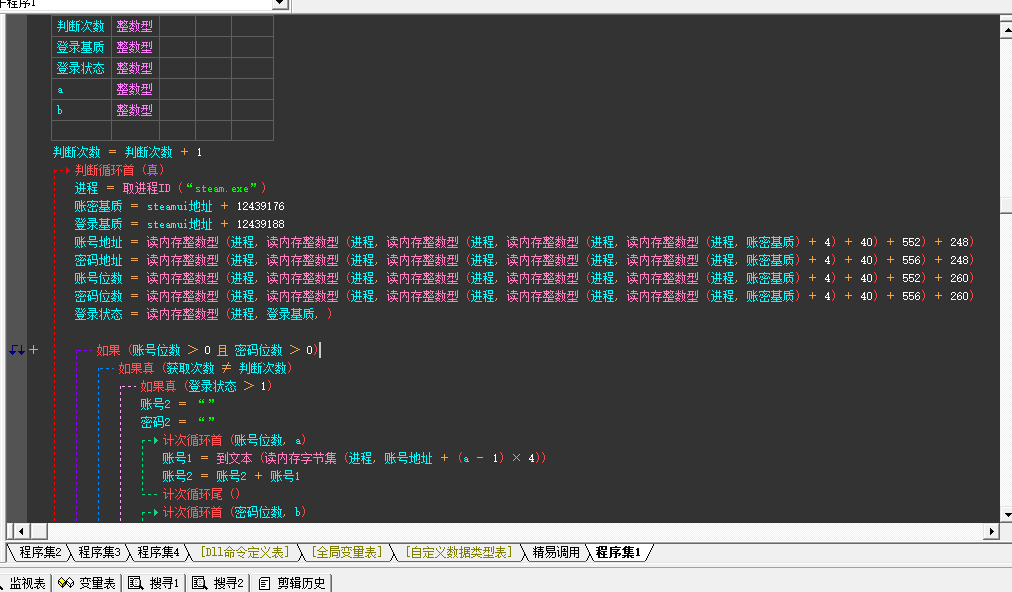Image resolution: width=1012 pixels, height=592 pixels.
Task: Open the [自定义数据类型表] tab
Action: (458, 552)
